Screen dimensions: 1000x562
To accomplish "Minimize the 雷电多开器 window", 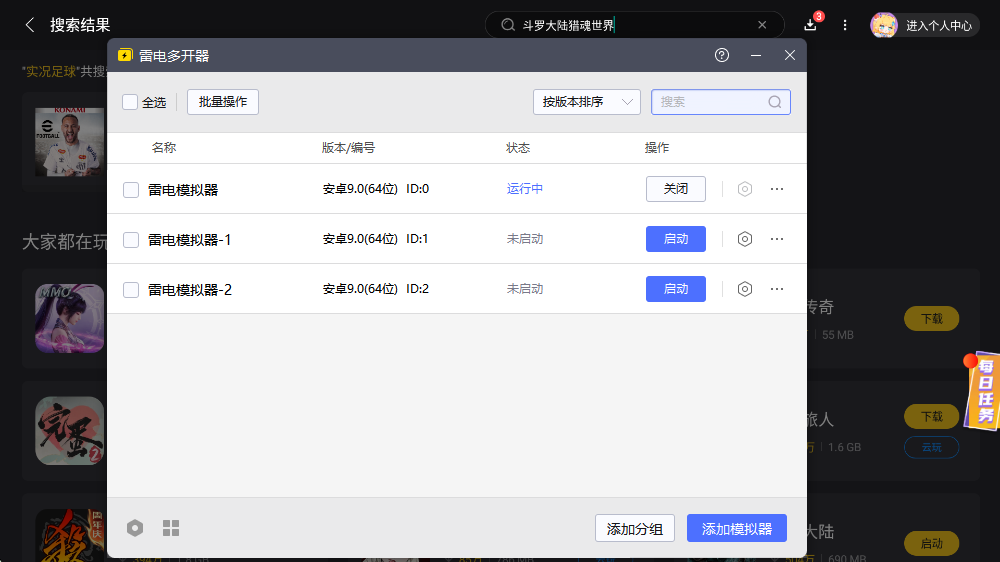I will tap(756, 55).
